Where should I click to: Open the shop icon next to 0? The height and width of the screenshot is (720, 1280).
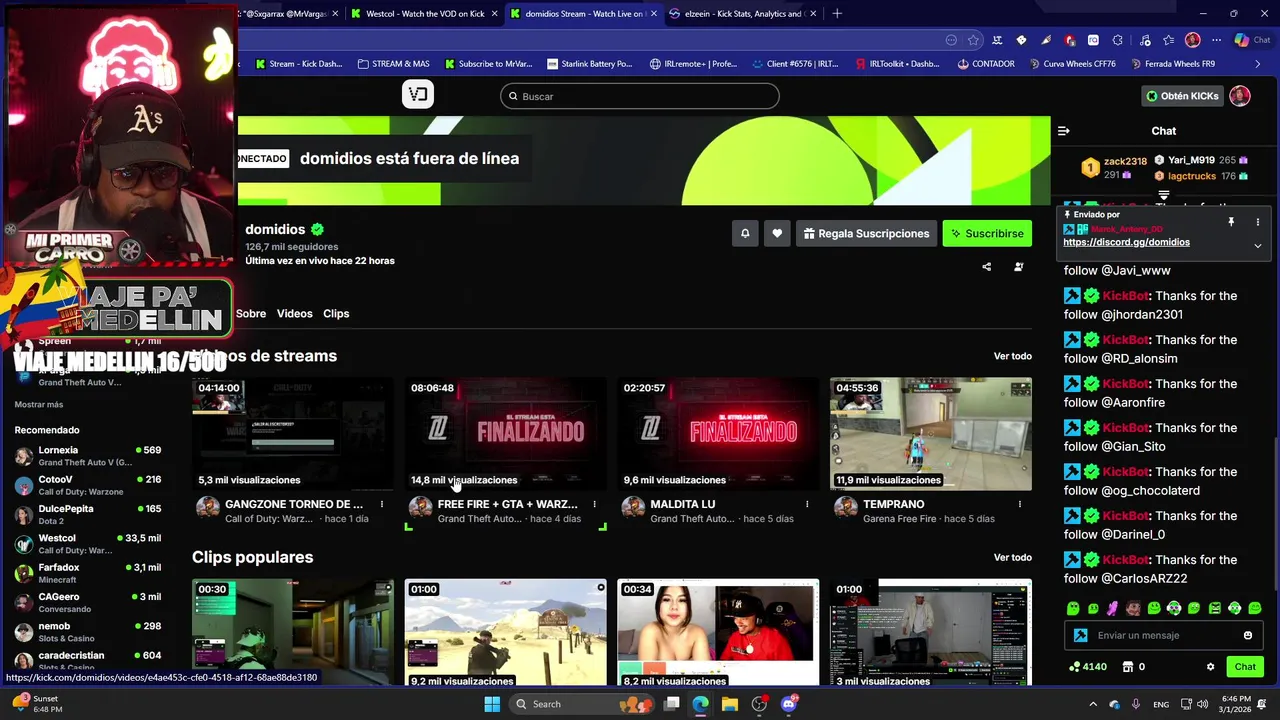tap(1127, 667)
